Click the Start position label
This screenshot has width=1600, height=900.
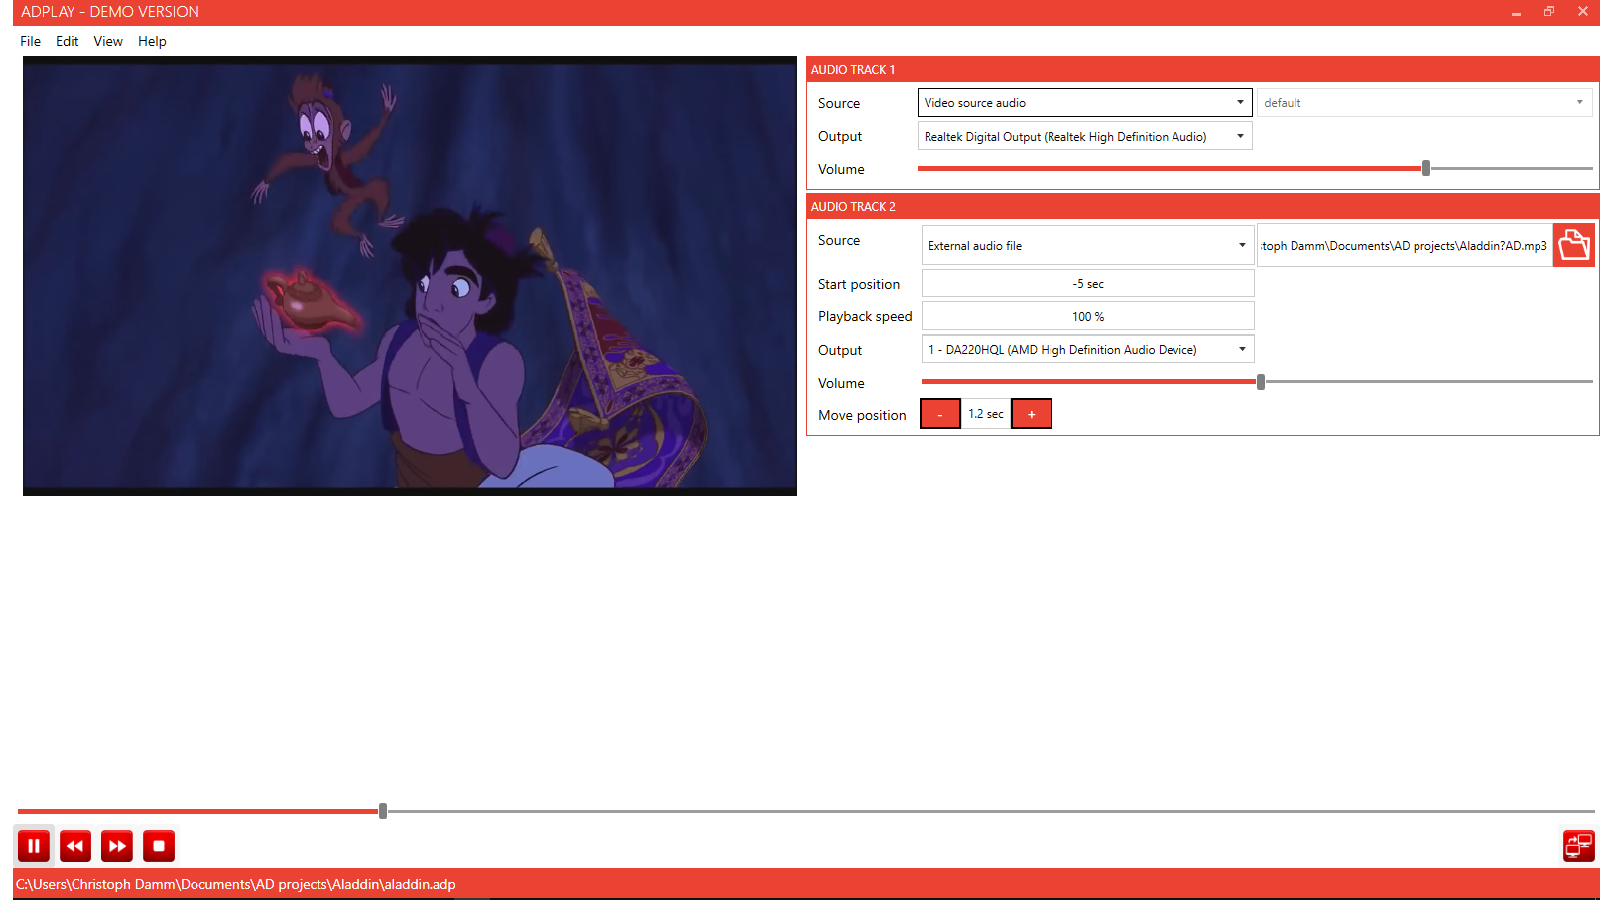859,285
